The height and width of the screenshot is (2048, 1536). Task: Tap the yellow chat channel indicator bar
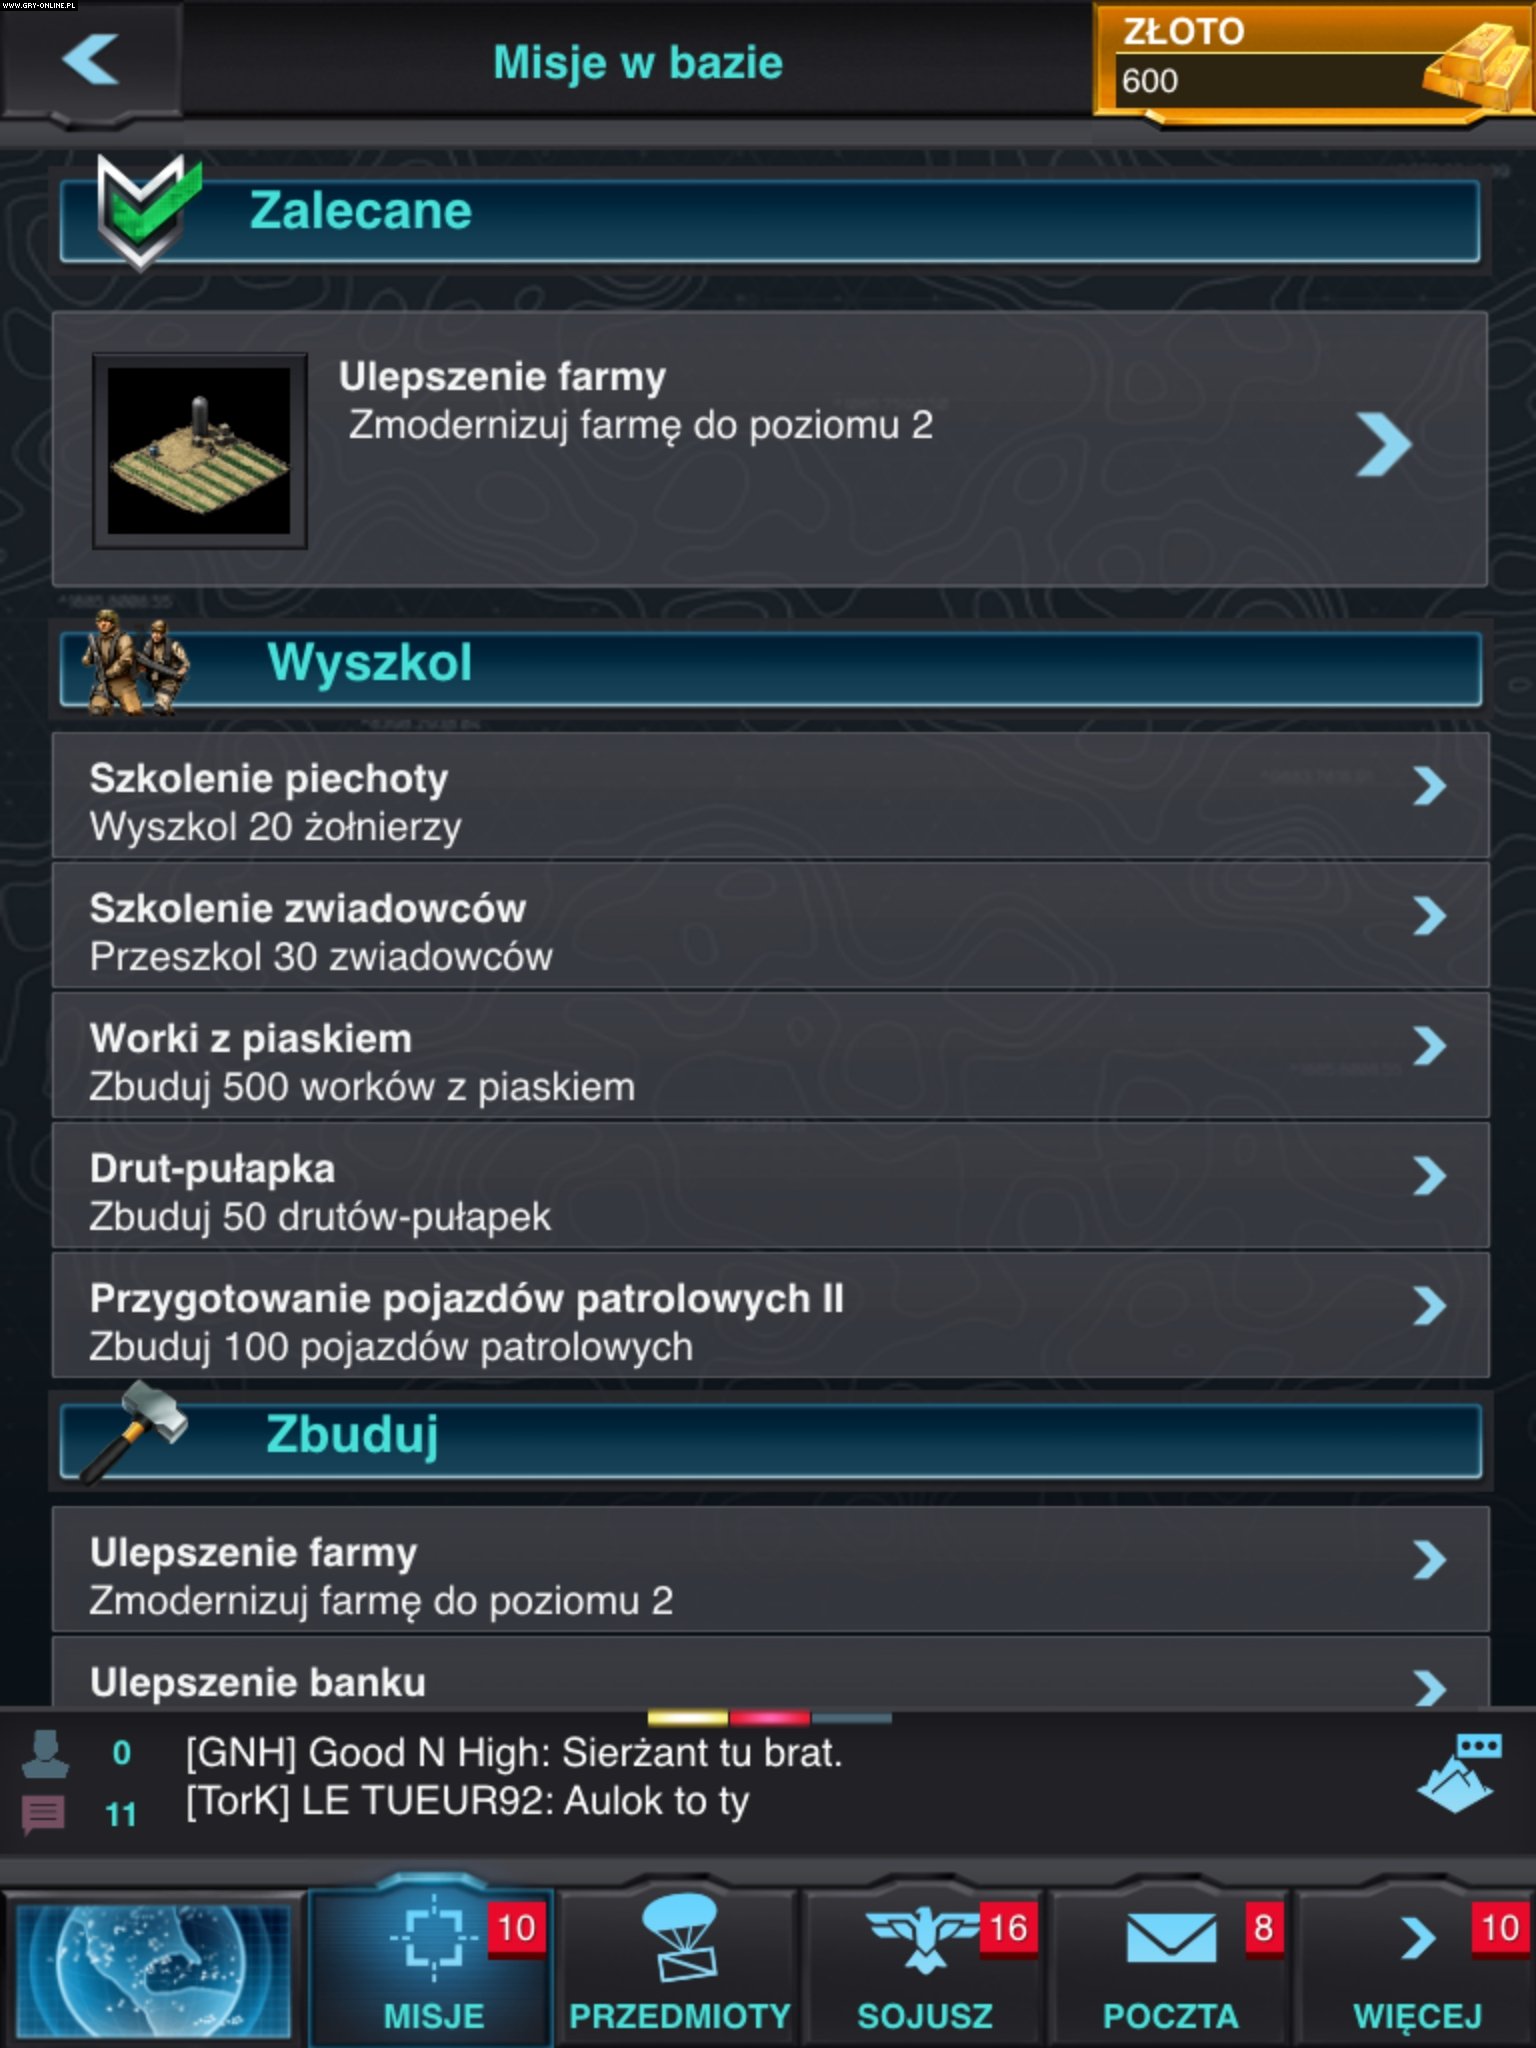pyautogui.click(x=688, y=1718)
